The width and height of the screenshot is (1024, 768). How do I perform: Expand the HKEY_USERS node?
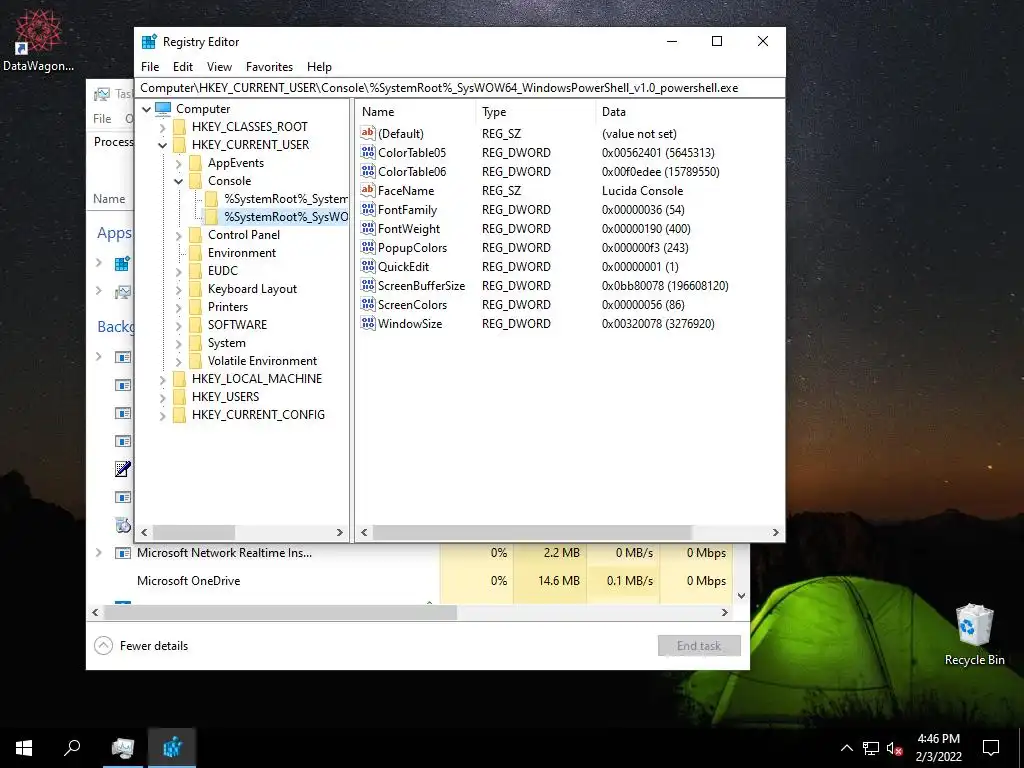tap(163, 397)
